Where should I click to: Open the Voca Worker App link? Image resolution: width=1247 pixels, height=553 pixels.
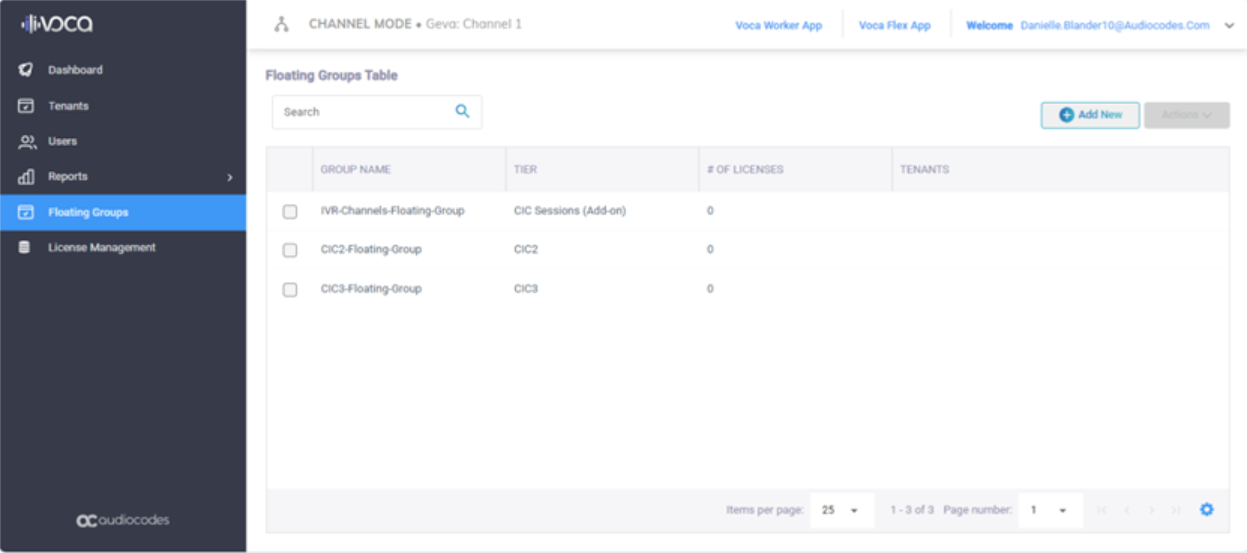click(x=778, y=26)
